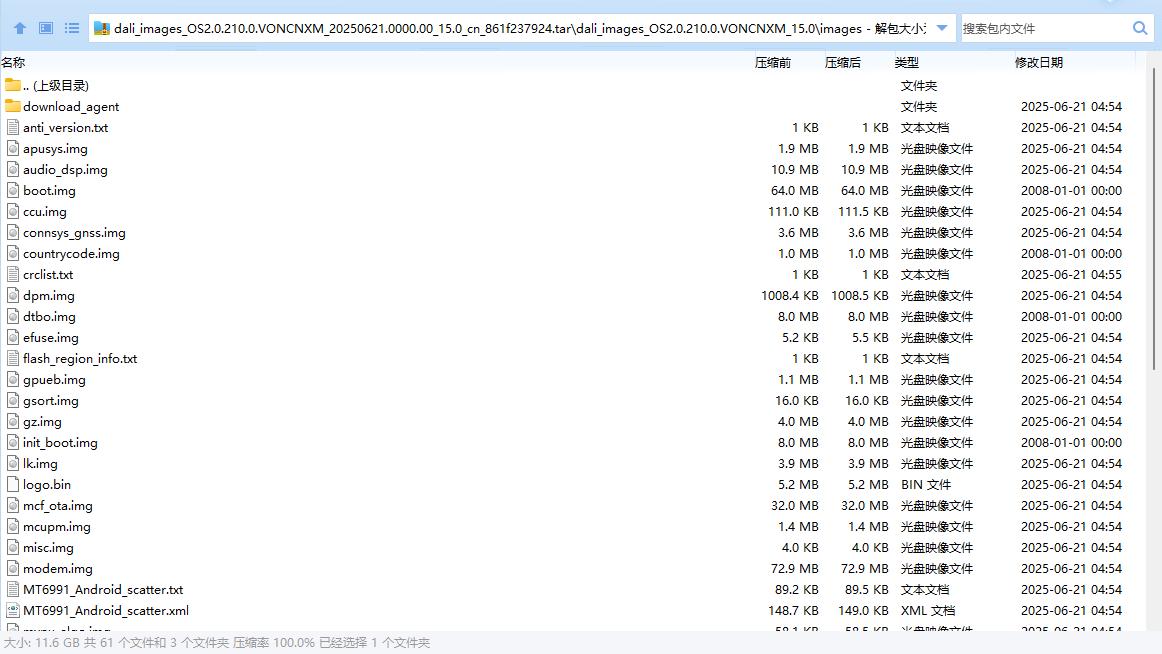Select the download_agent folder icon
Image resolution: width=1162 pixels, height=654 pixels.
click(13, 106)
